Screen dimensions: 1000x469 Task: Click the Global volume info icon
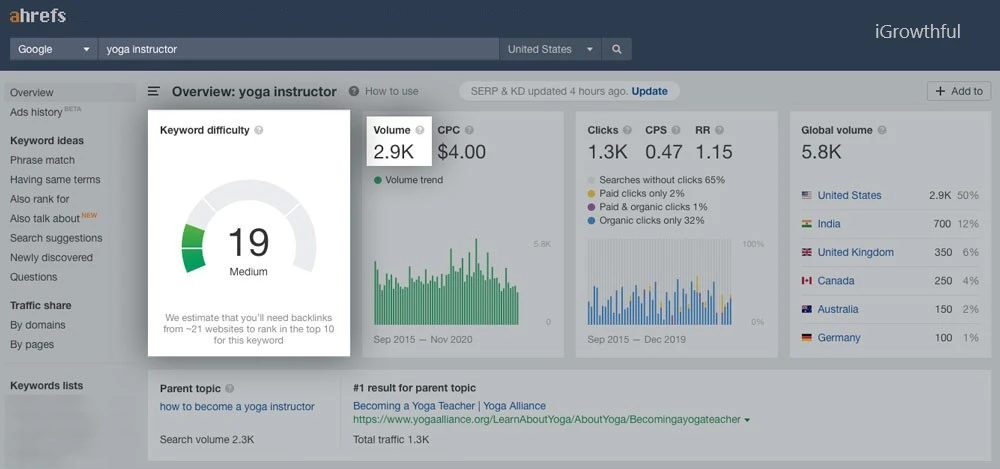pos(882,130)
